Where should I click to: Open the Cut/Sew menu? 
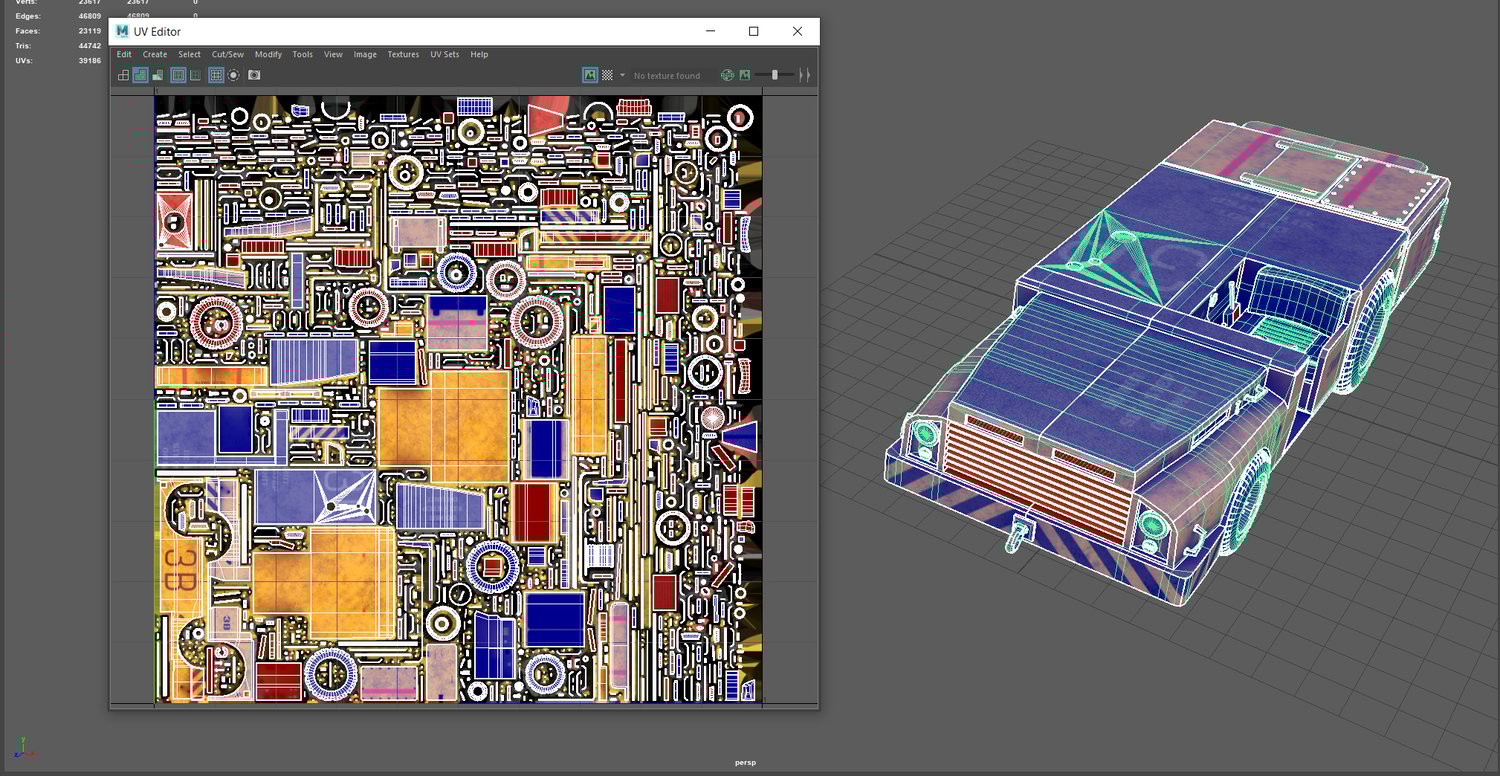(227, 55)
